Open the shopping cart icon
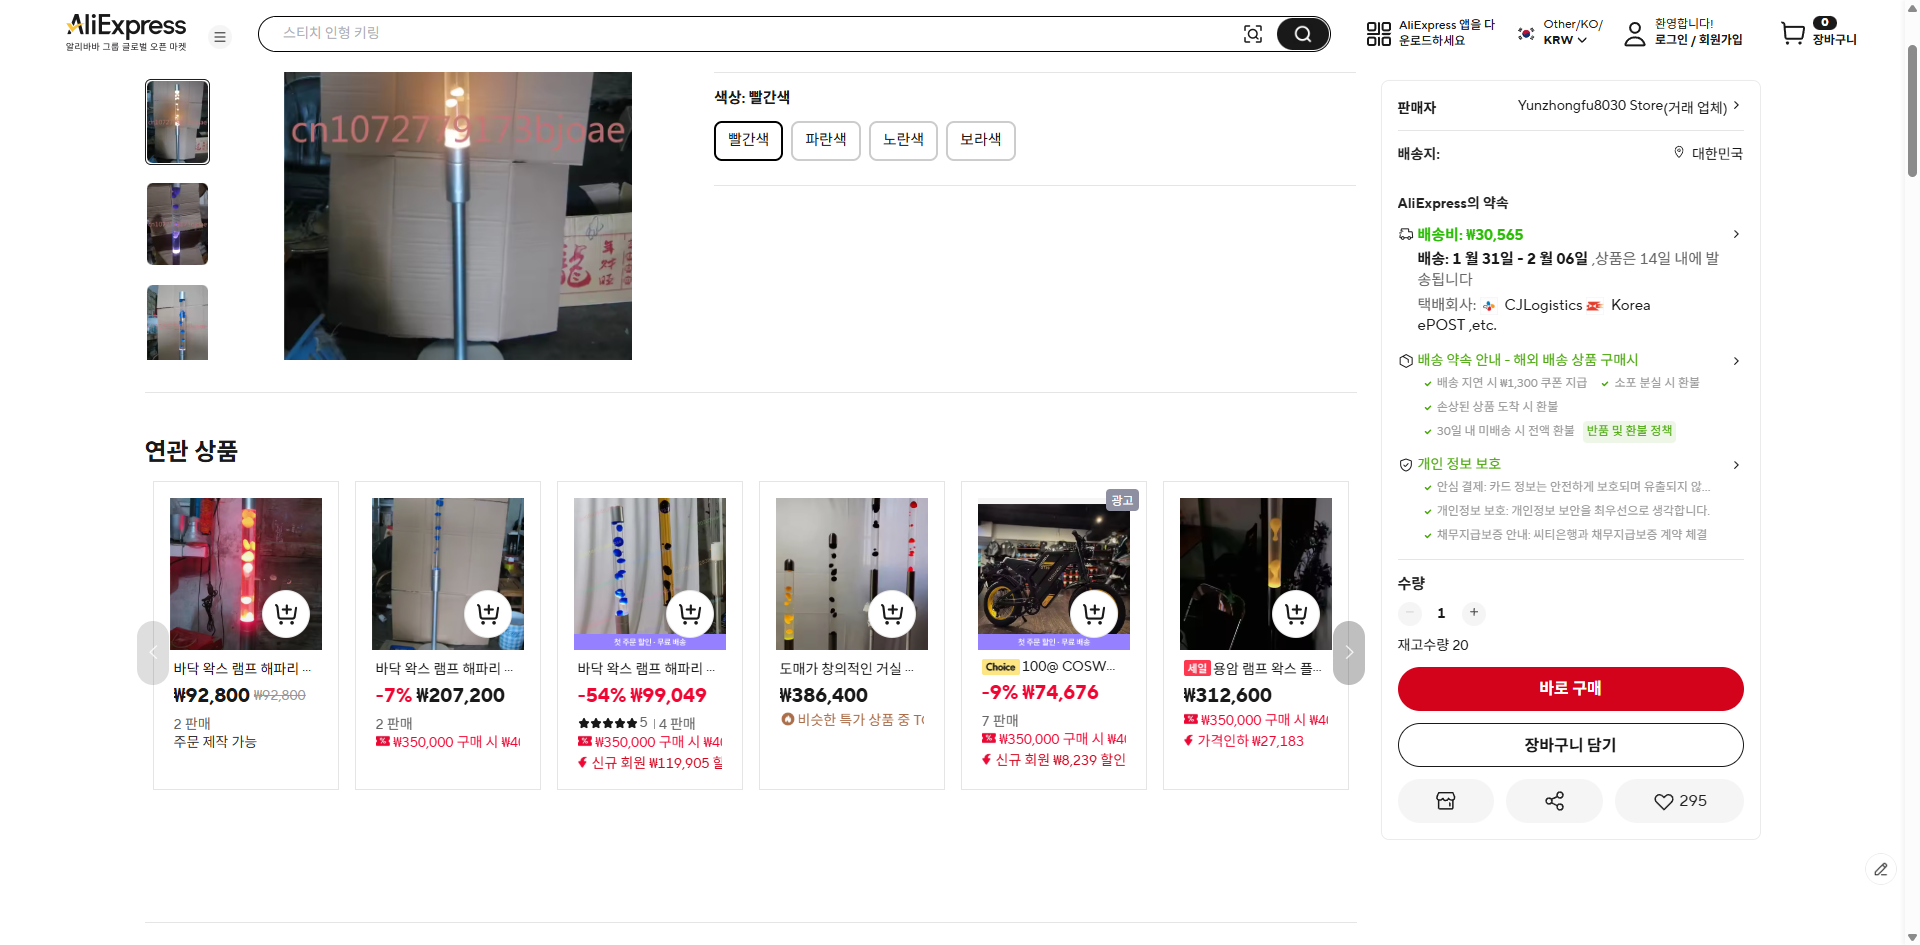Image resolution: width=1920 pixels, height=945 pixels. tap(1793, 34)
